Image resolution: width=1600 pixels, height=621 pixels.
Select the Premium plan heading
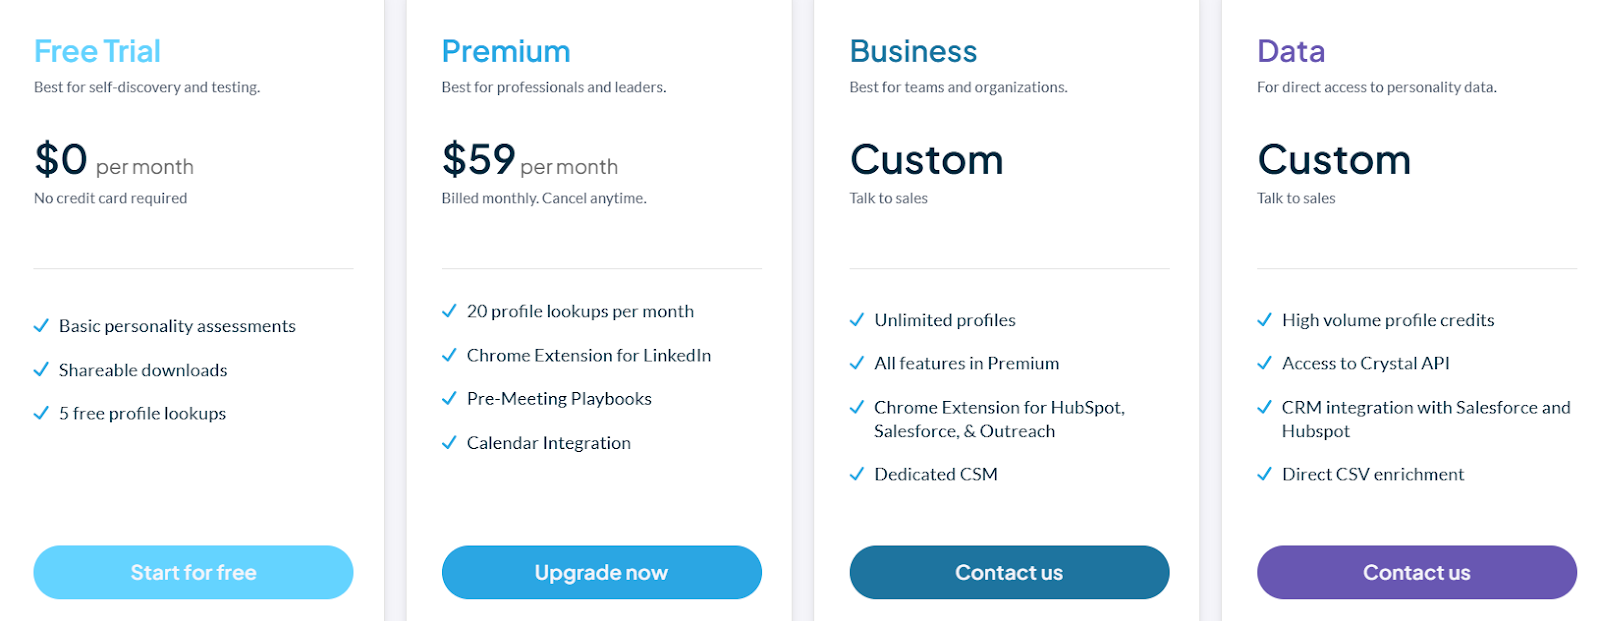506,50
